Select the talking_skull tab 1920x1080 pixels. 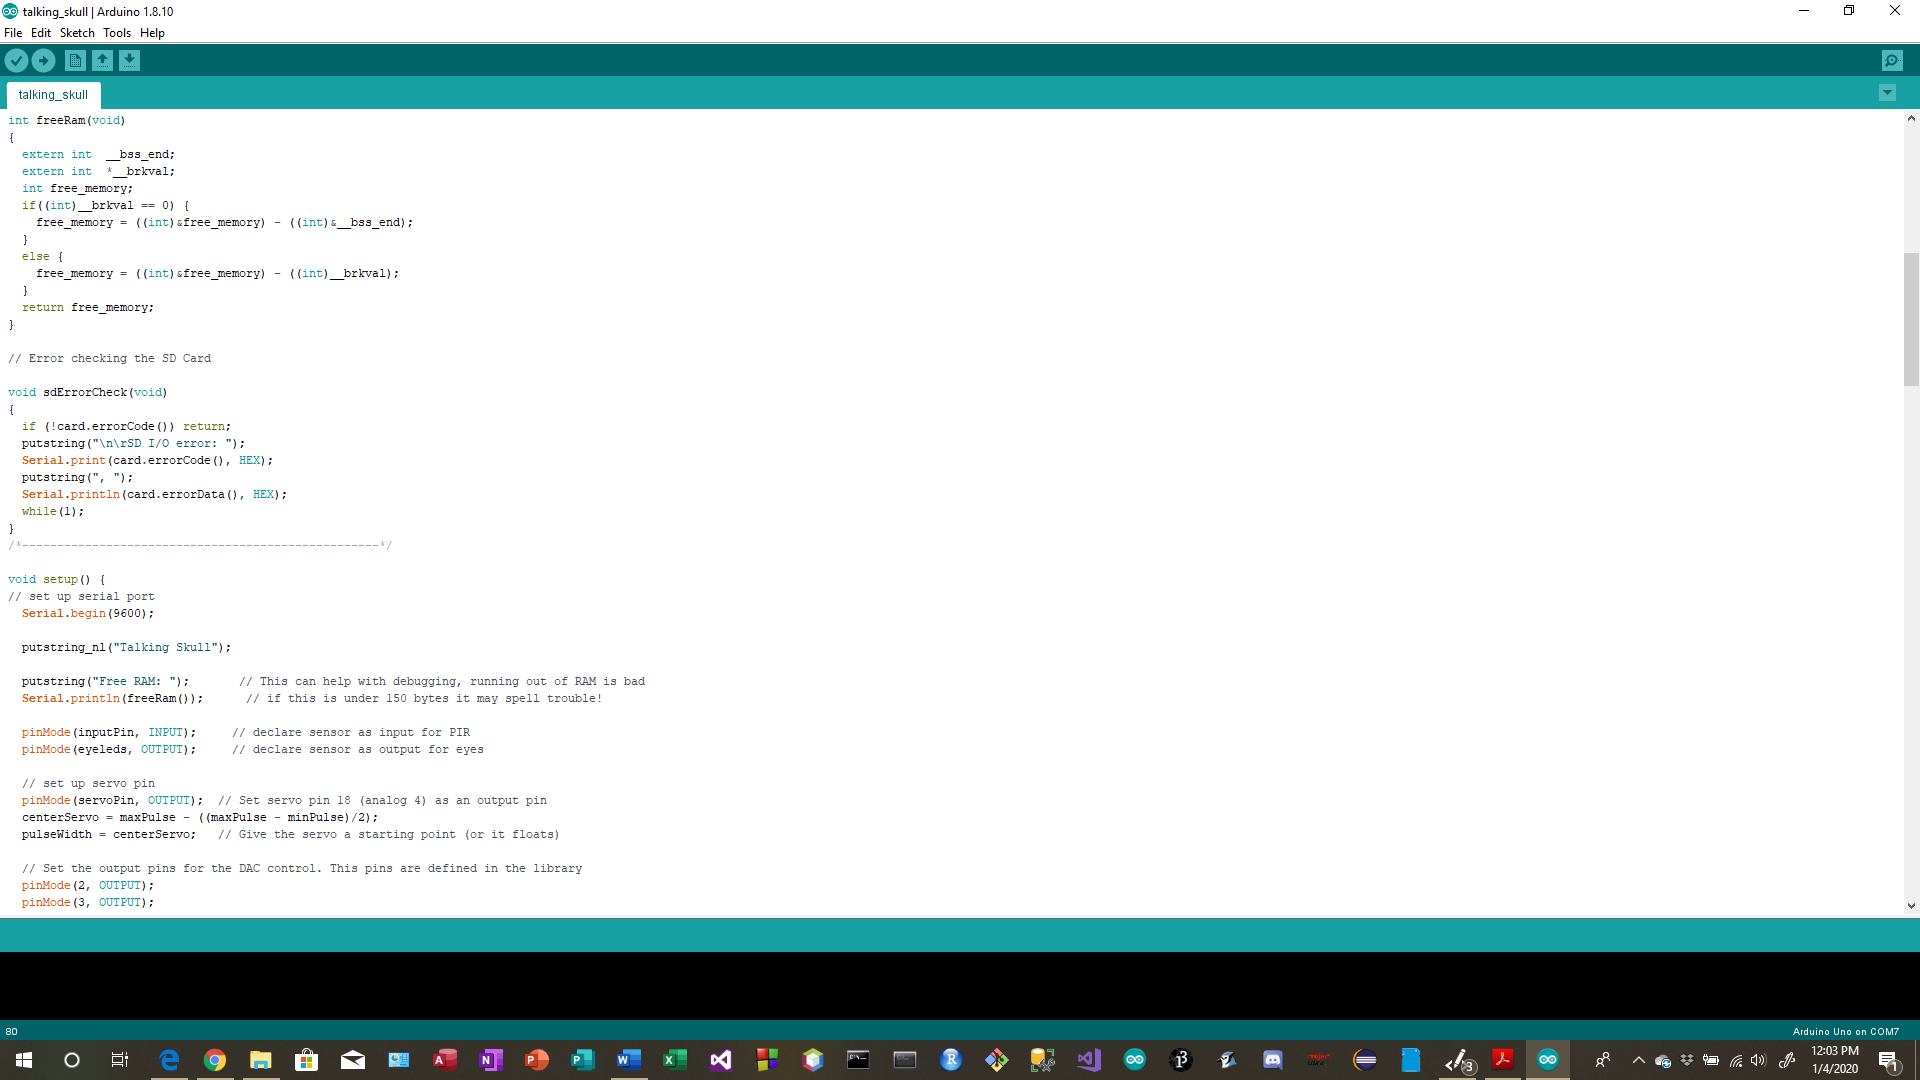point(53,95)
